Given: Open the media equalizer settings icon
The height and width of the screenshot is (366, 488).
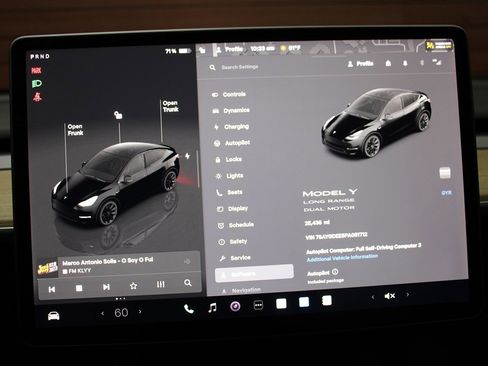Looking at the screenshot, I should click(x=160, y=284).
